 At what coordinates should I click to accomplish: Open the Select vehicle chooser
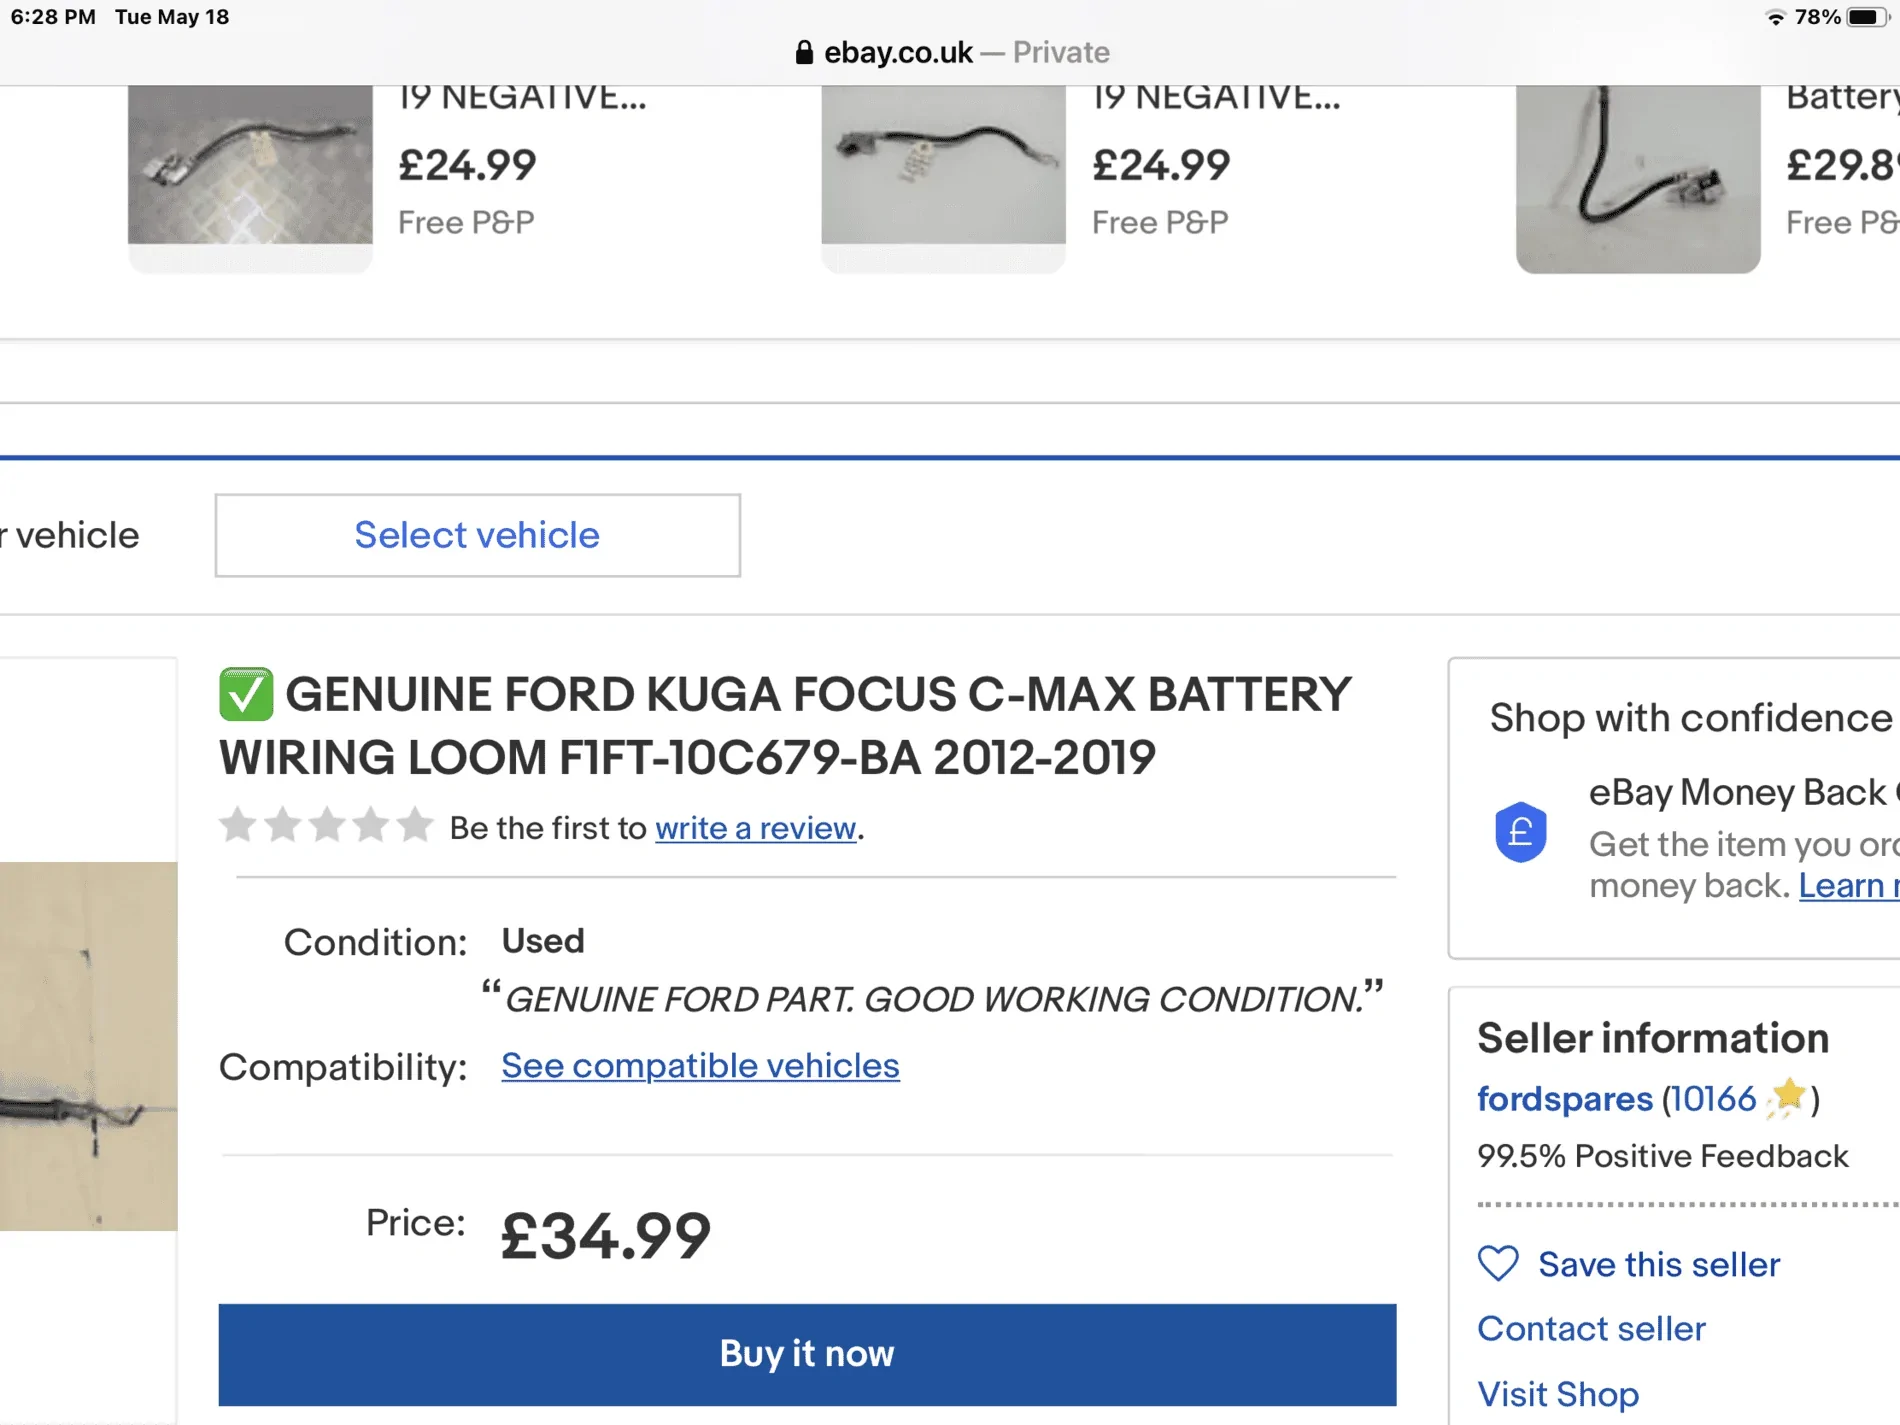click(x=477, y=535)
